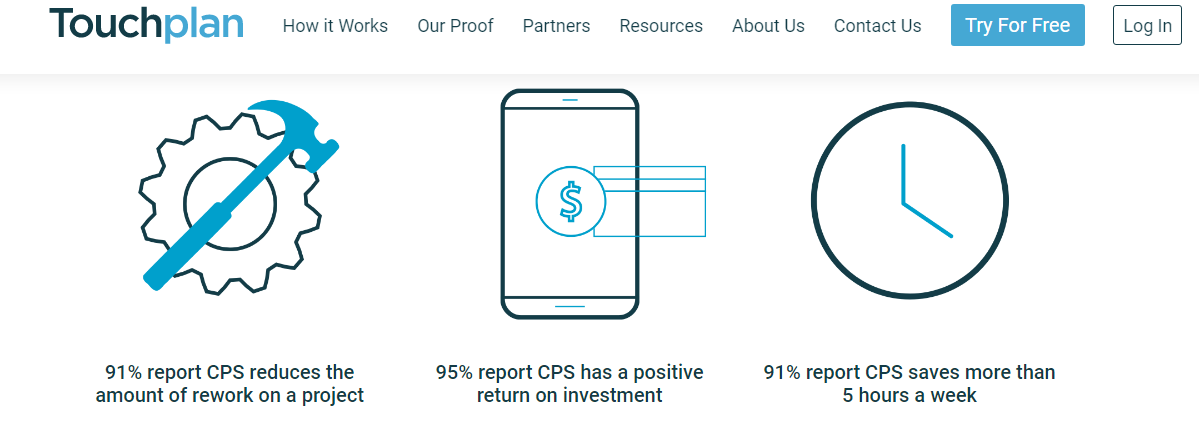Open the Partners nav item

coord(556,26)
